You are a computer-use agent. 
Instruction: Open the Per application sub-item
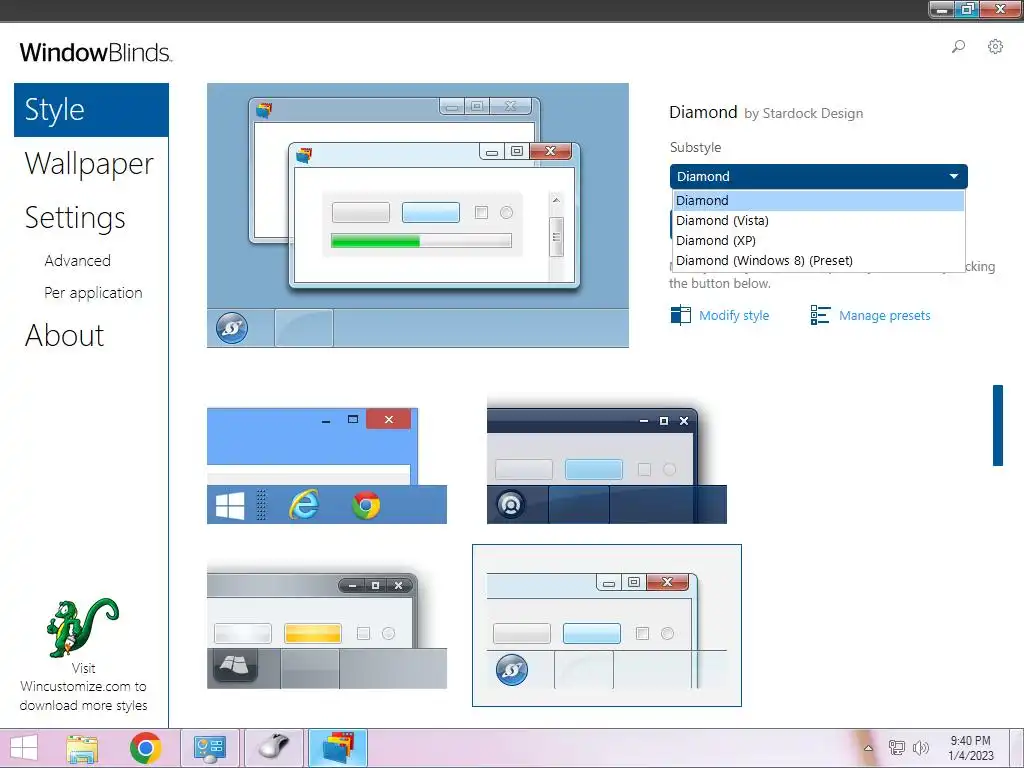click(93, 293)
